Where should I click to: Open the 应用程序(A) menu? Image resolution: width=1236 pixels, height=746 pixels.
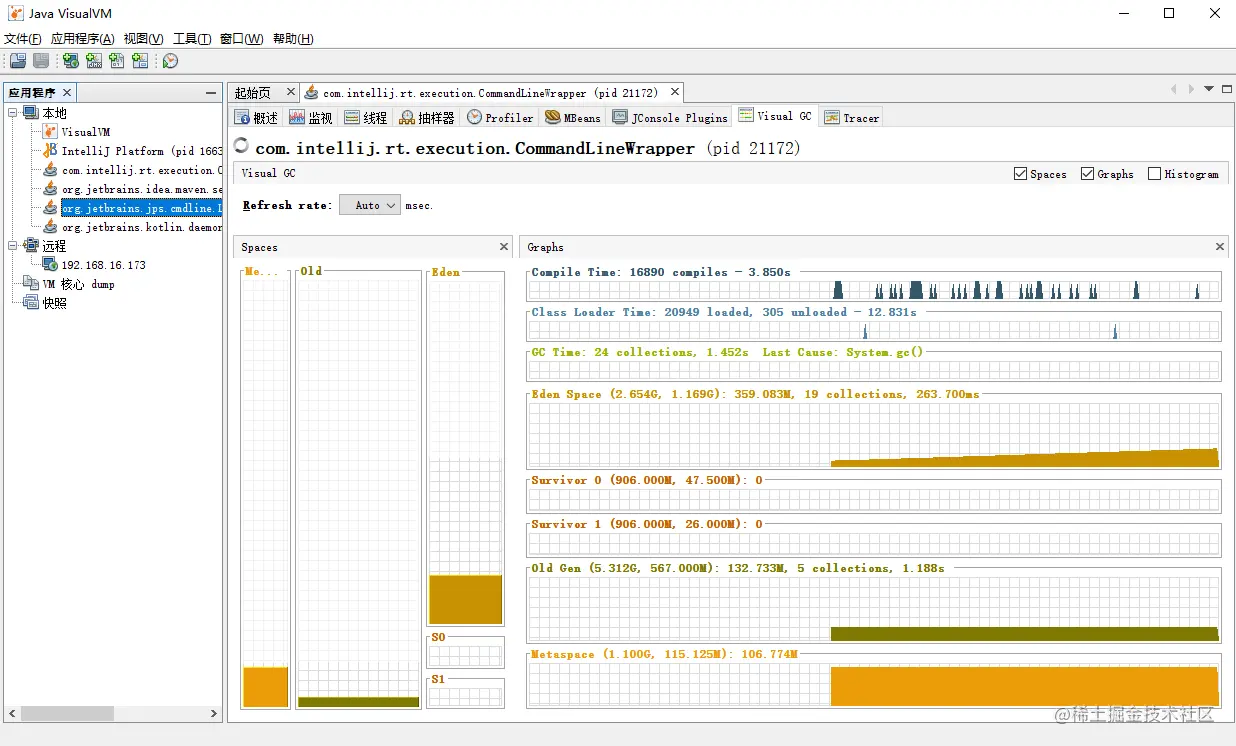(82, 39)
